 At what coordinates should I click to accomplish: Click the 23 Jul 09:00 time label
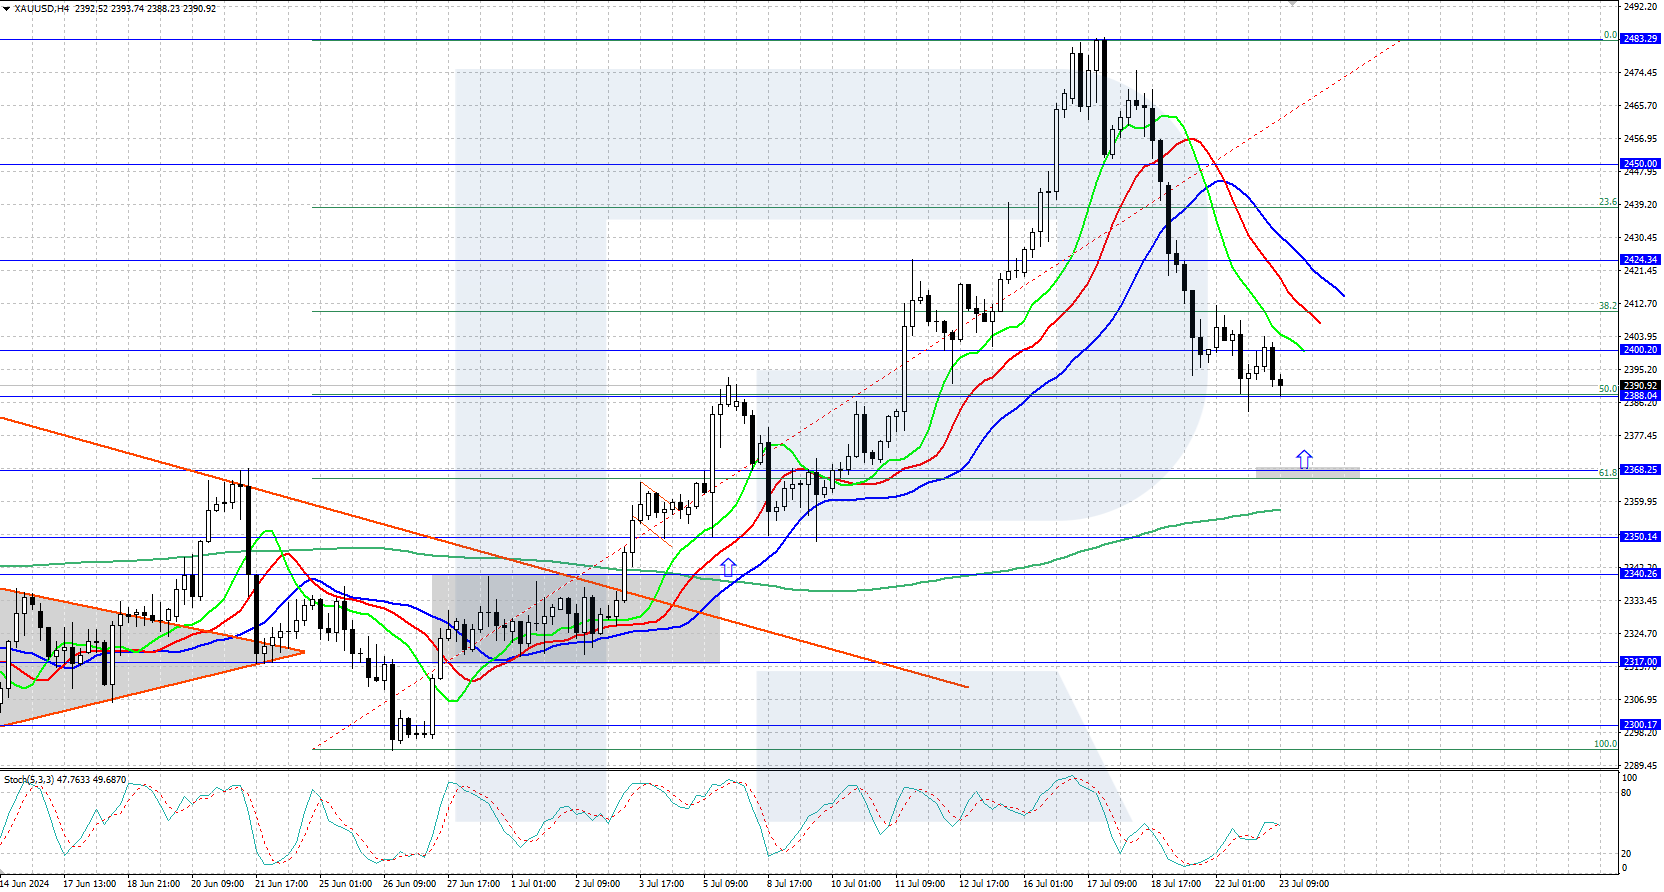point(1304,884)
